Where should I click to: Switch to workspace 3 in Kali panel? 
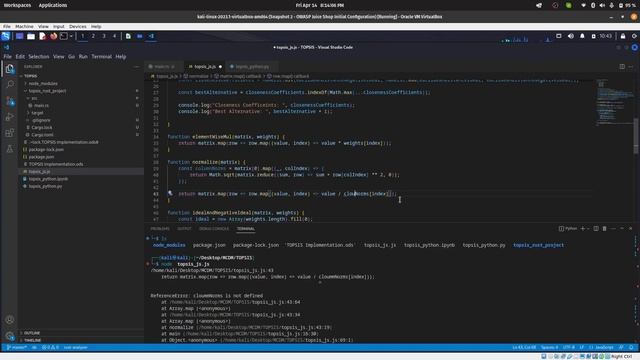104,36
